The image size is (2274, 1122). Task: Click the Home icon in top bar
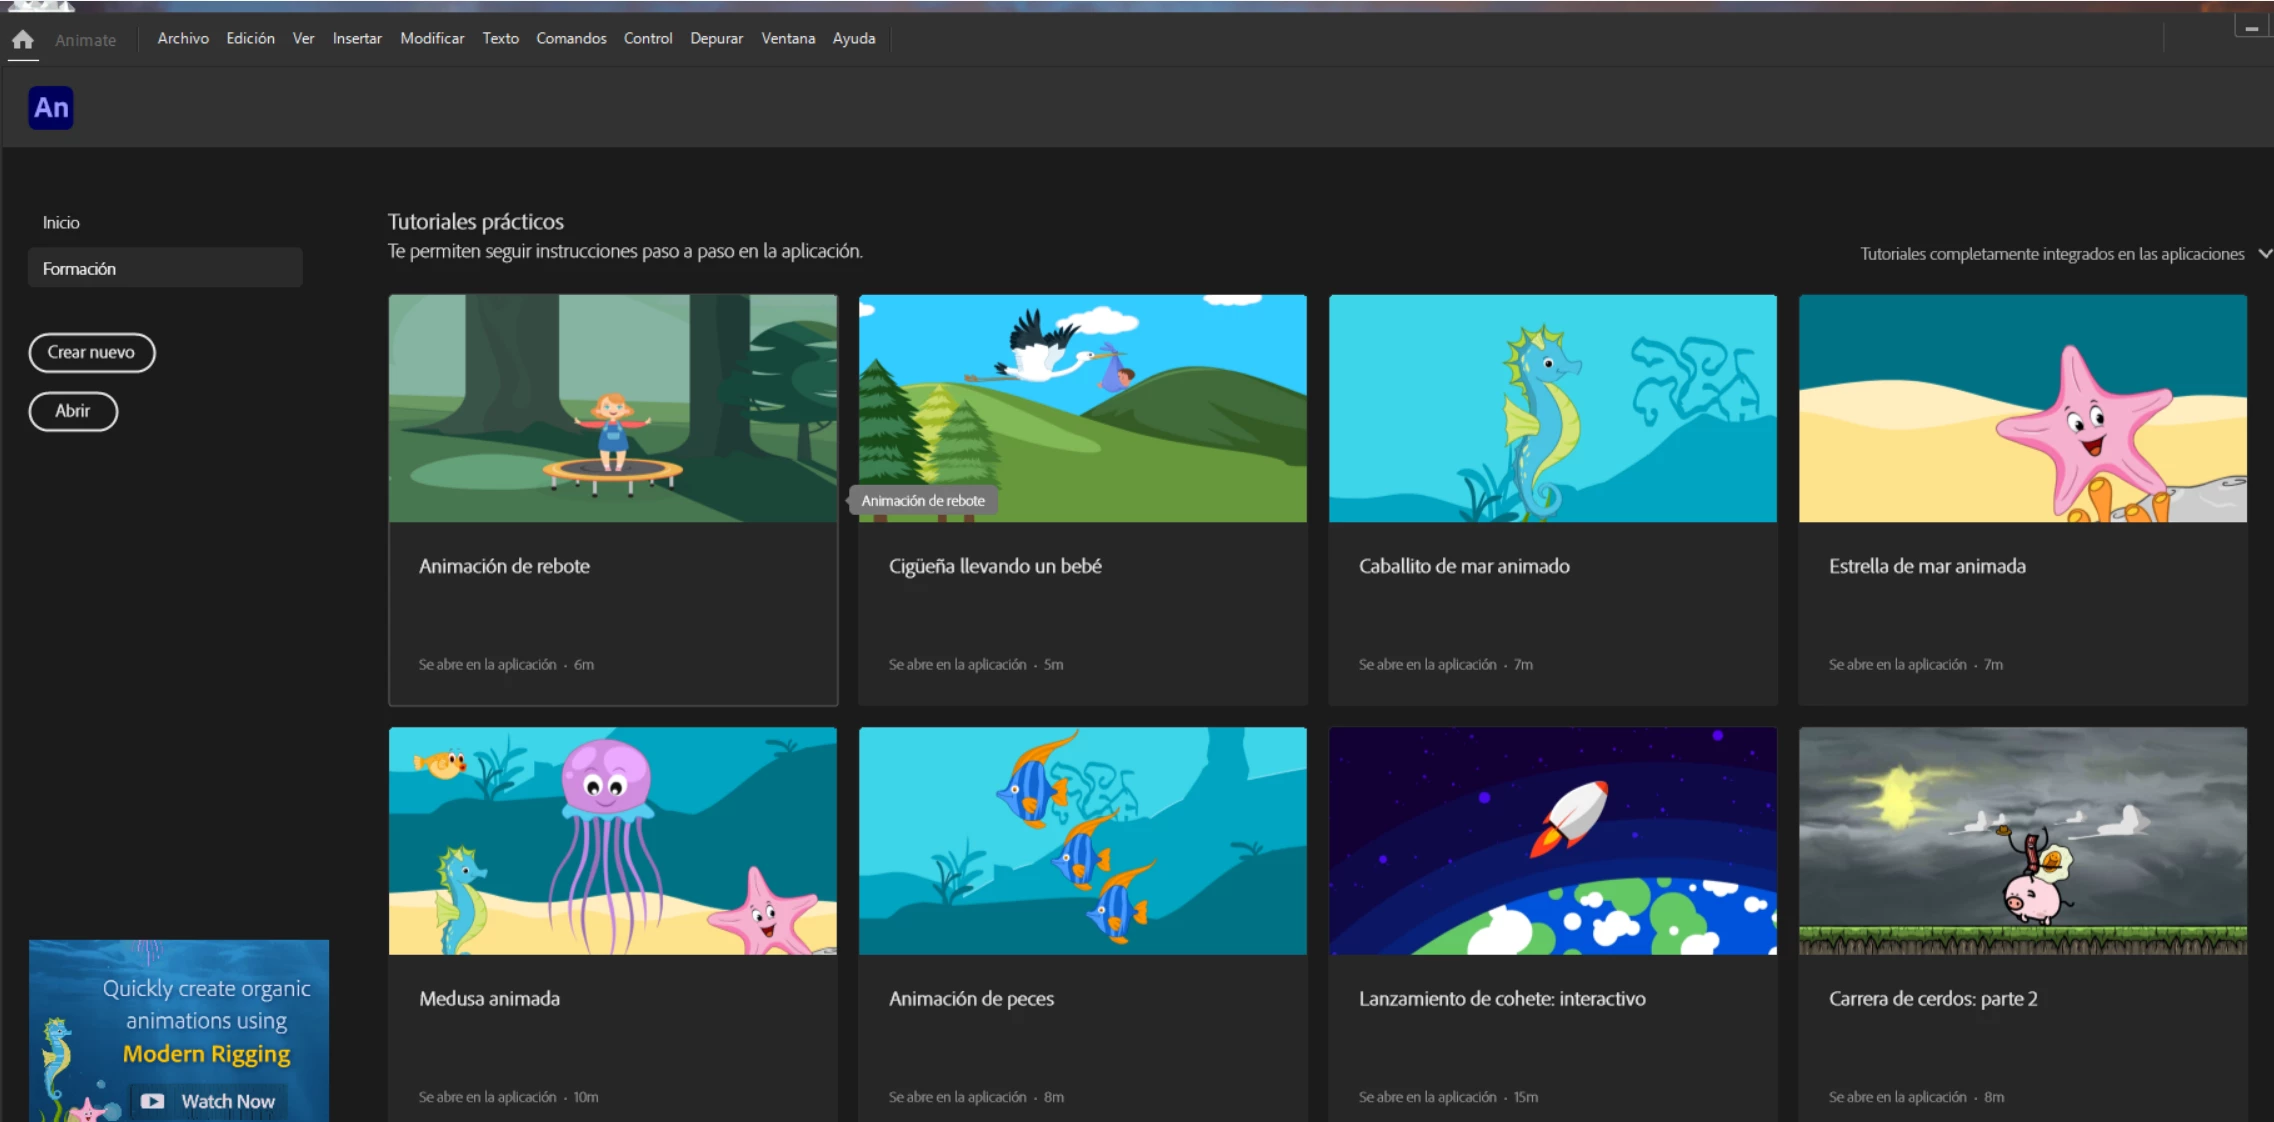click(23, 40)
